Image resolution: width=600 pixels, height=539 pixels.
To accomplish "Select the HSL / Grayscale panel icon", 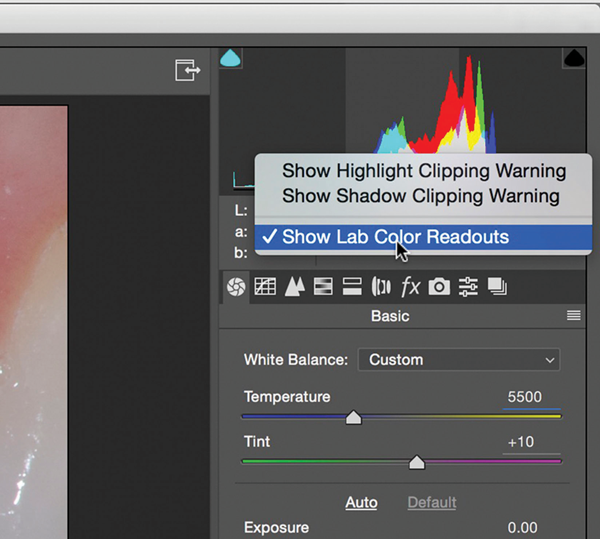I will tap(323, 287).
